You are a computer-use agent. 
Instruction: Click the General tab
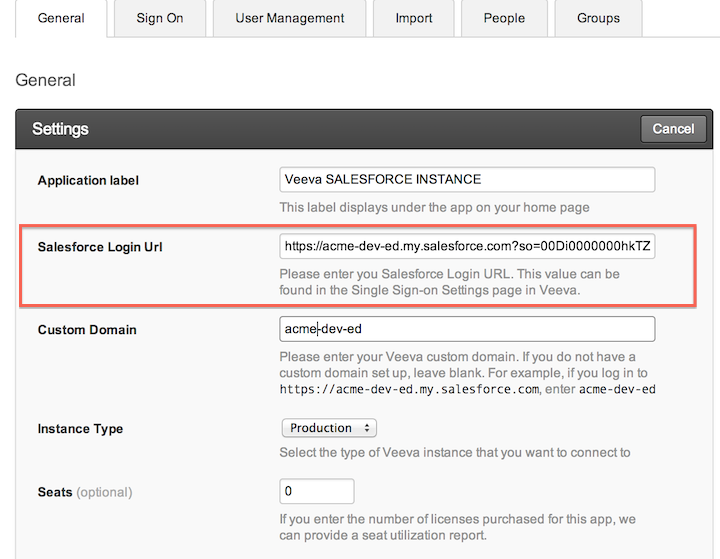point(61,18)
